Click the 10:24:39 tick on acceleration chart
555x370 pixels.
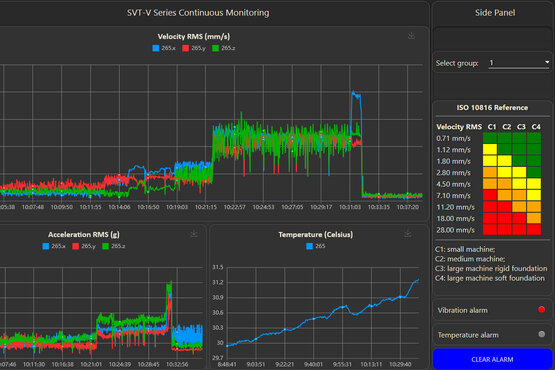pyautogui.click(x=120, y=364)
